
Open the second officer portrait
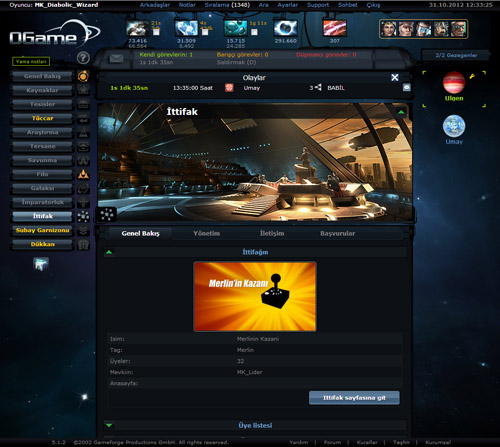(x=406, y=29)
